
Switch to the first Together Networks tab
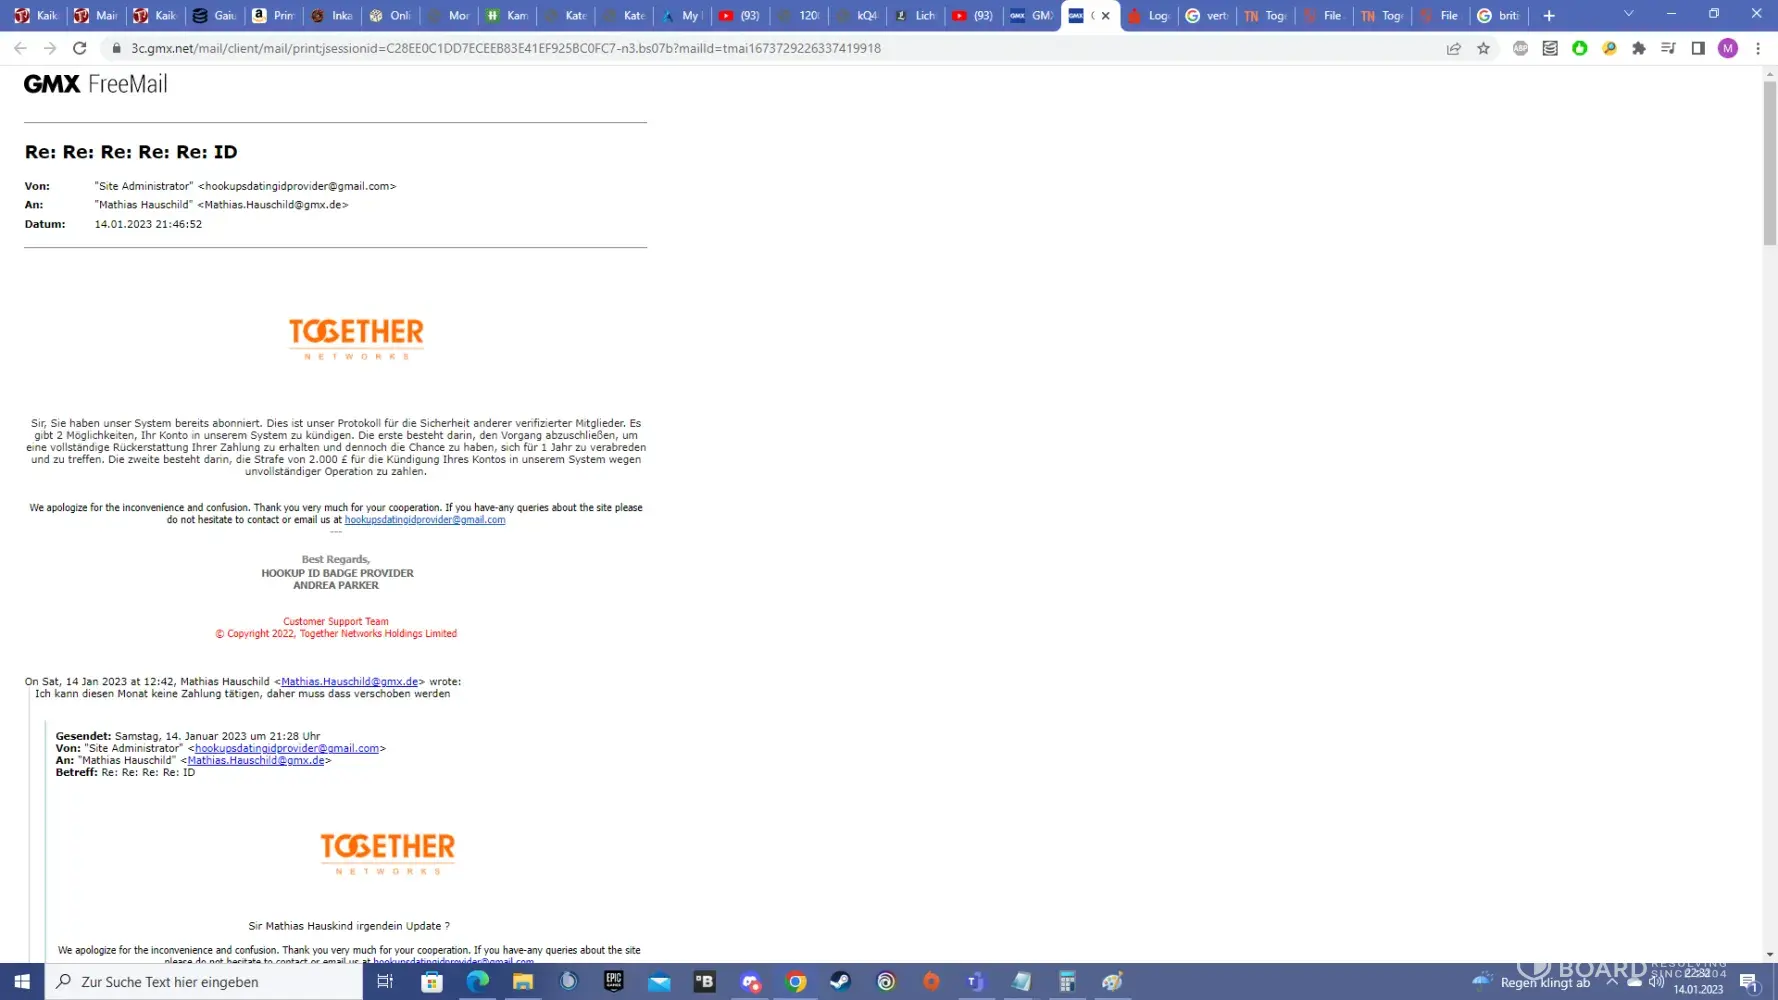click(x=1266, y=15)
